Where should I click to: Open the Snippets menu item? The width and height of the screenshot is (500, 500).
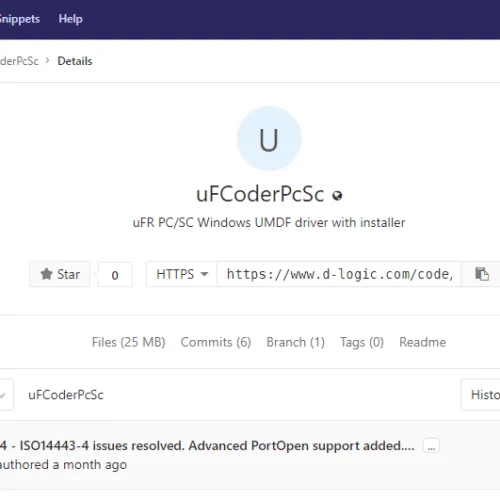20,19
